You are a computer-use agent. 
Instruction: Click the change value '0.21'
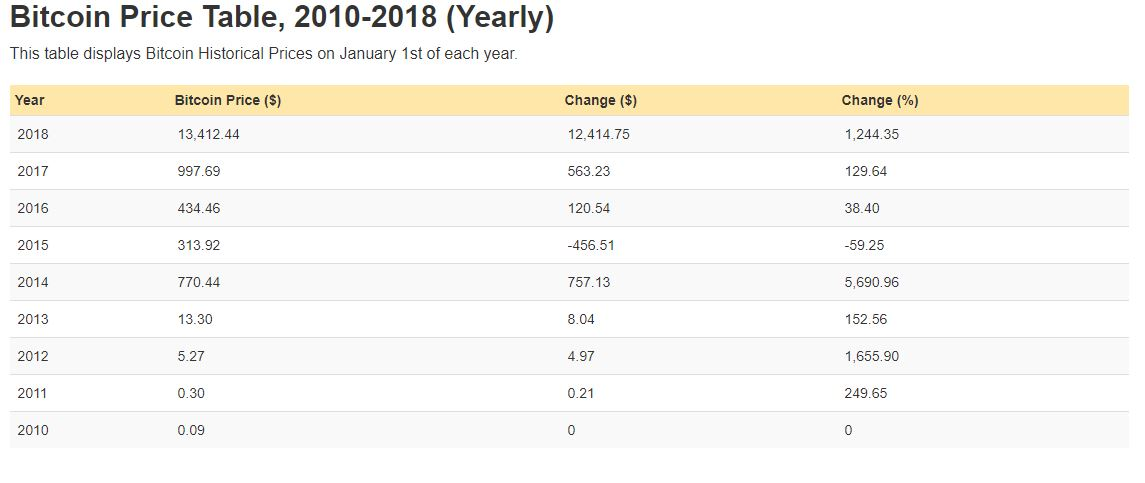581,393
